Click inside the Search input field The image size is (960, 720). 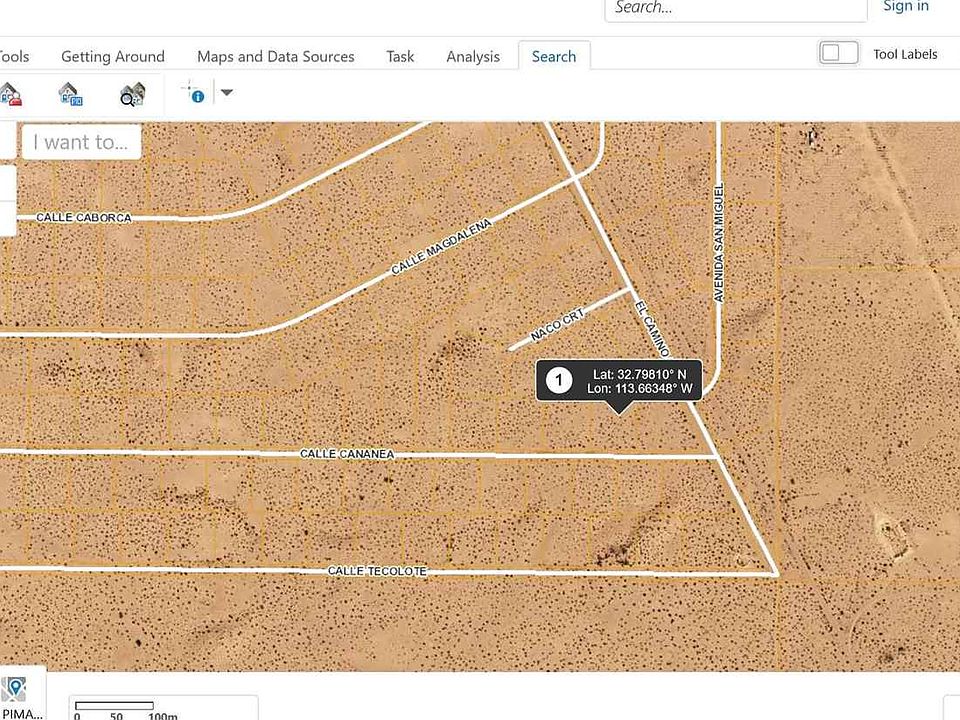pyautogui.click(x=735, y=8)
